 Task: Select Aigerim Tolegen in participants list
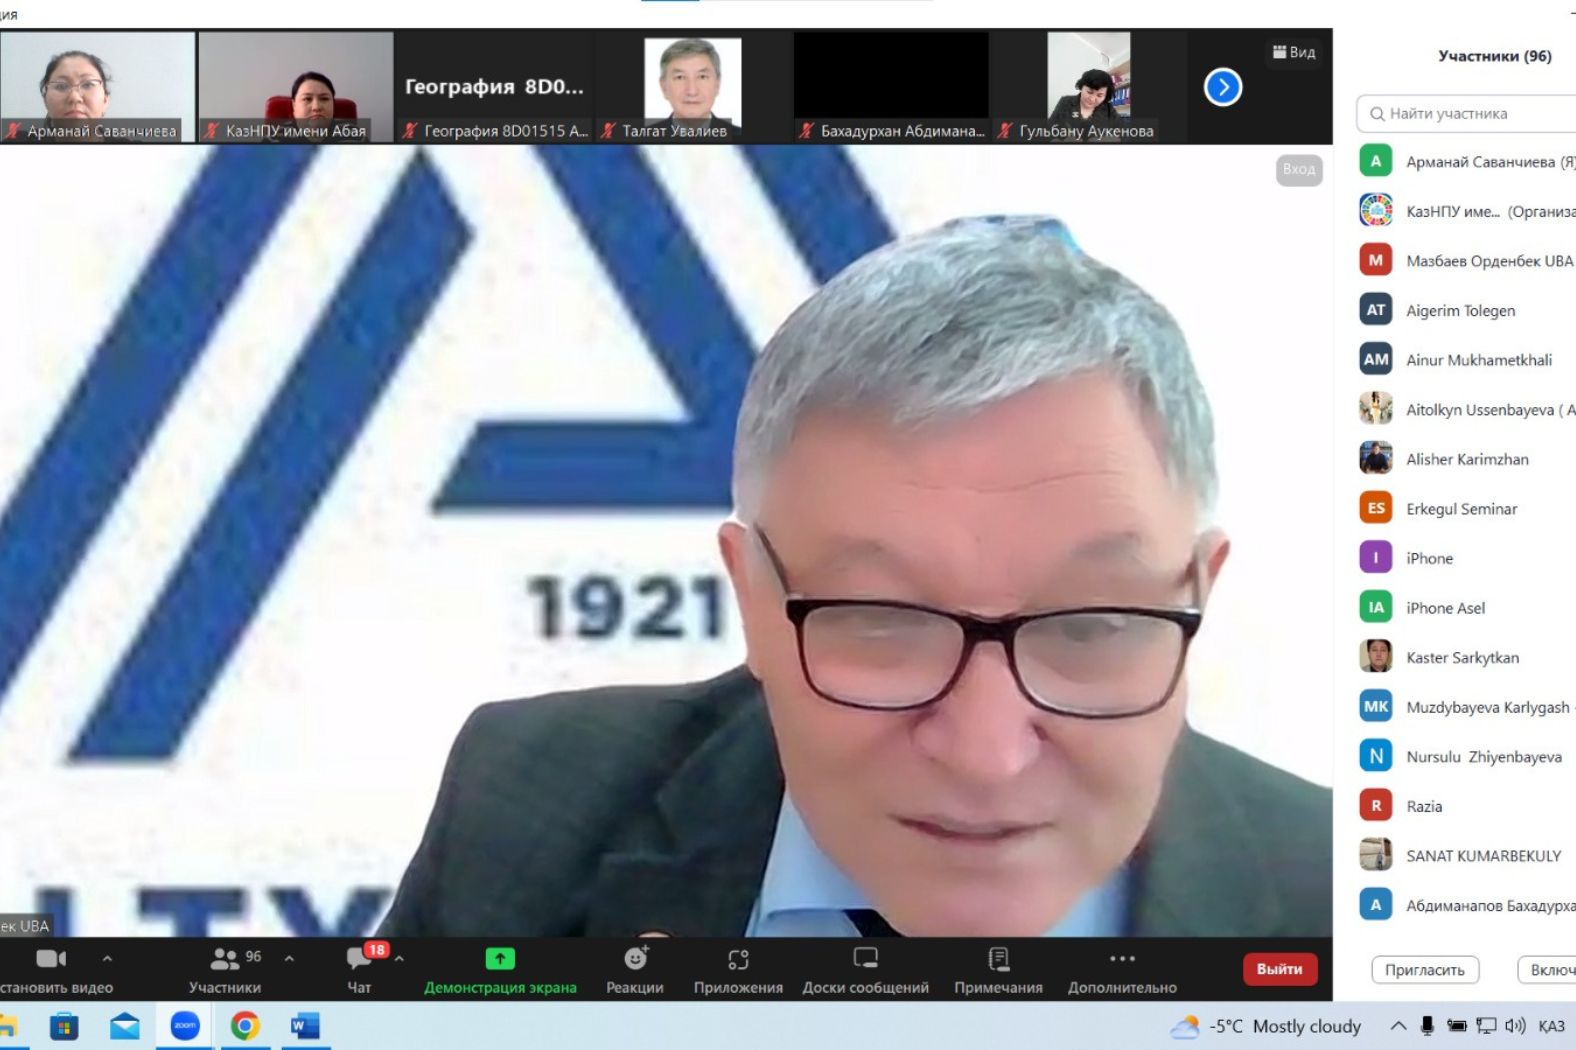(1460, 311)
